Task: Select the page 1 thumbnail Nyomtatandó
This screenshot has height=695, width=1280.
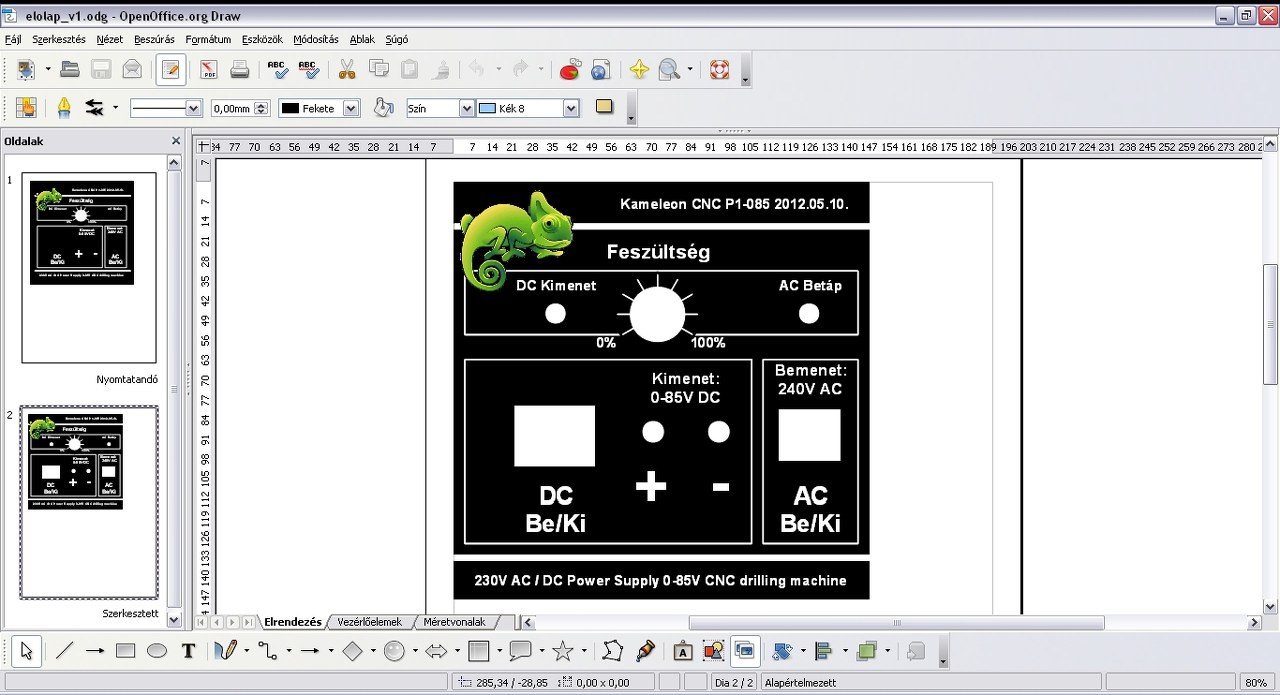Action: 89,267
